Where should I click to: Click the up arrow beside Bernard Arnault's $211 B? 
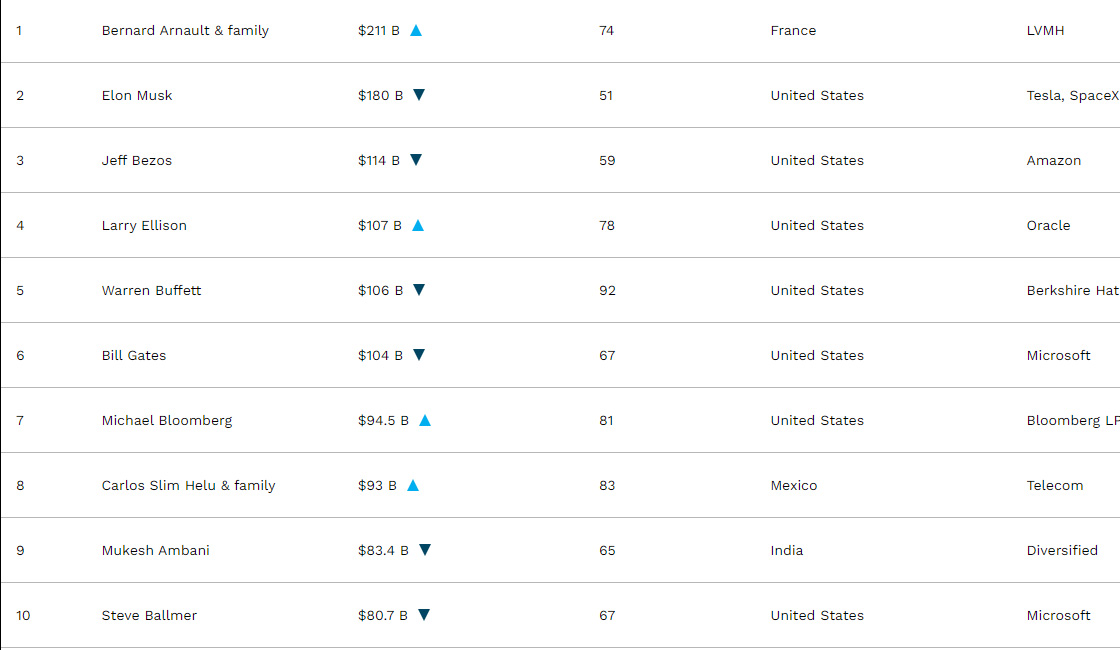pyautogui.click(x=416, y=30)
